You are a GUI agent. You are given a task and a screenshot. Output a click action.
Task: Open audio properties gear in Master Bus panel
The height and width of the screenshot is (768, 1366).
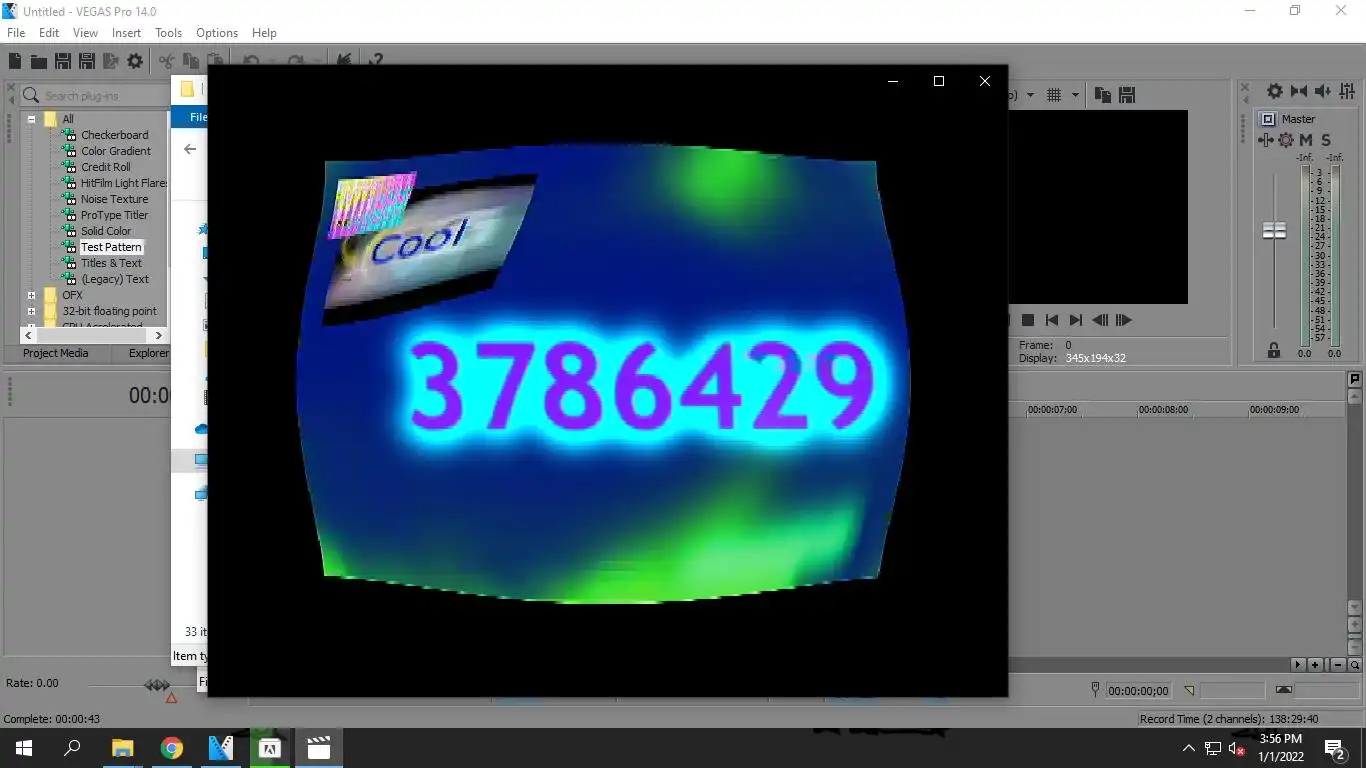click(1275, 91)
